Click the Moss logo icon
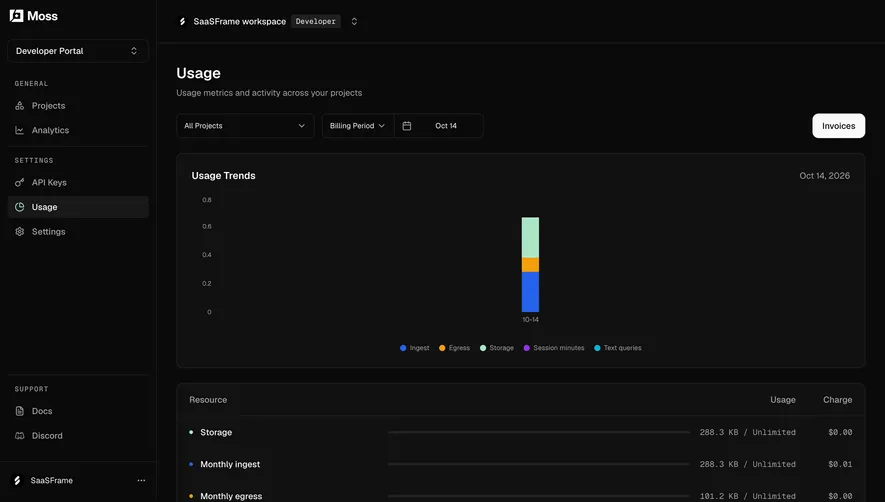Screen dimensions: 885x502 (x=16, y=16)
